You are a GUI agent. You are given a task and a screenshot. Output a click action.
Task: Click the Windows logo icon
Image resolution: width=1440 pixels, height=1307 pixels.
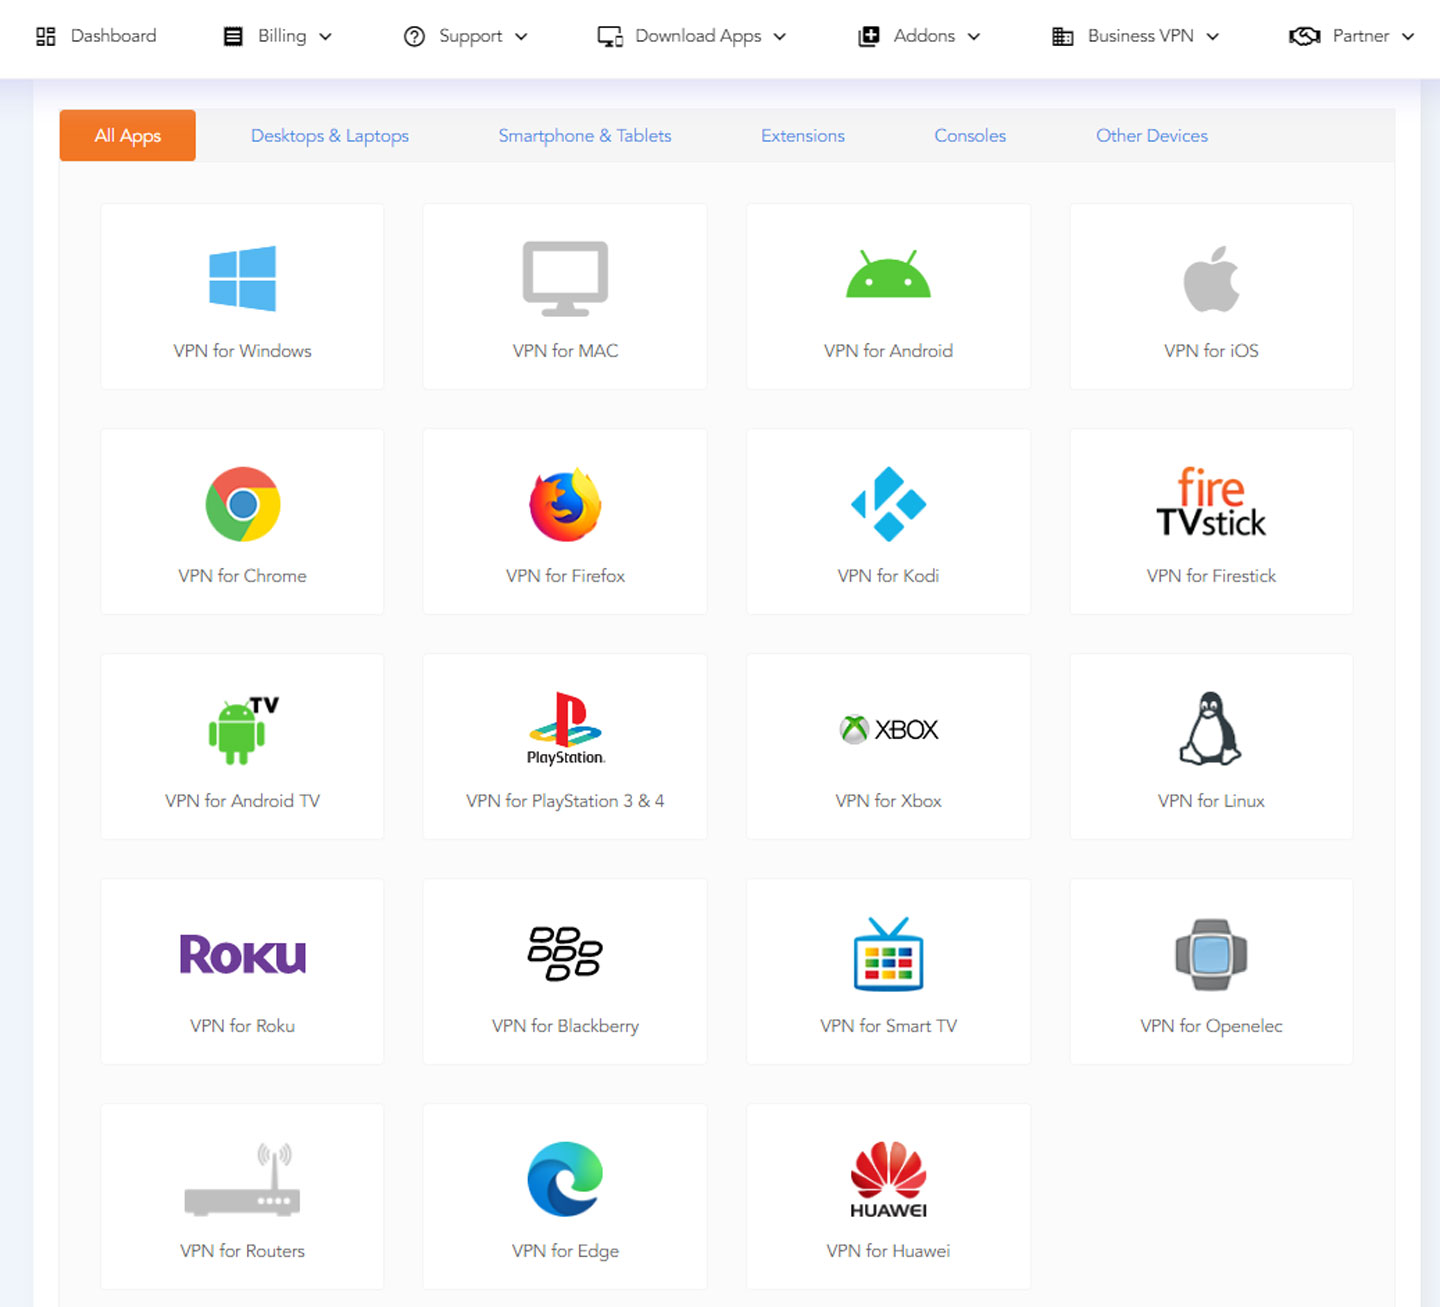pos(242,278)
